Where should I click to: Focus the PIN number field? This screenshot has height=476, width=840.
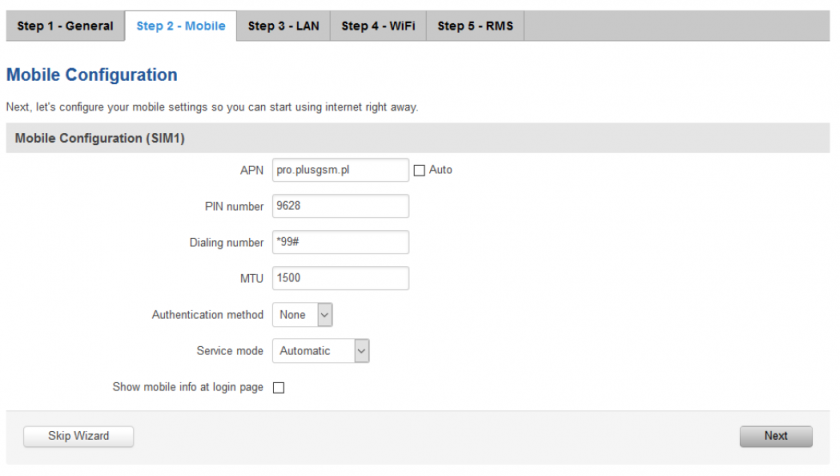click(x=341, y=206)
